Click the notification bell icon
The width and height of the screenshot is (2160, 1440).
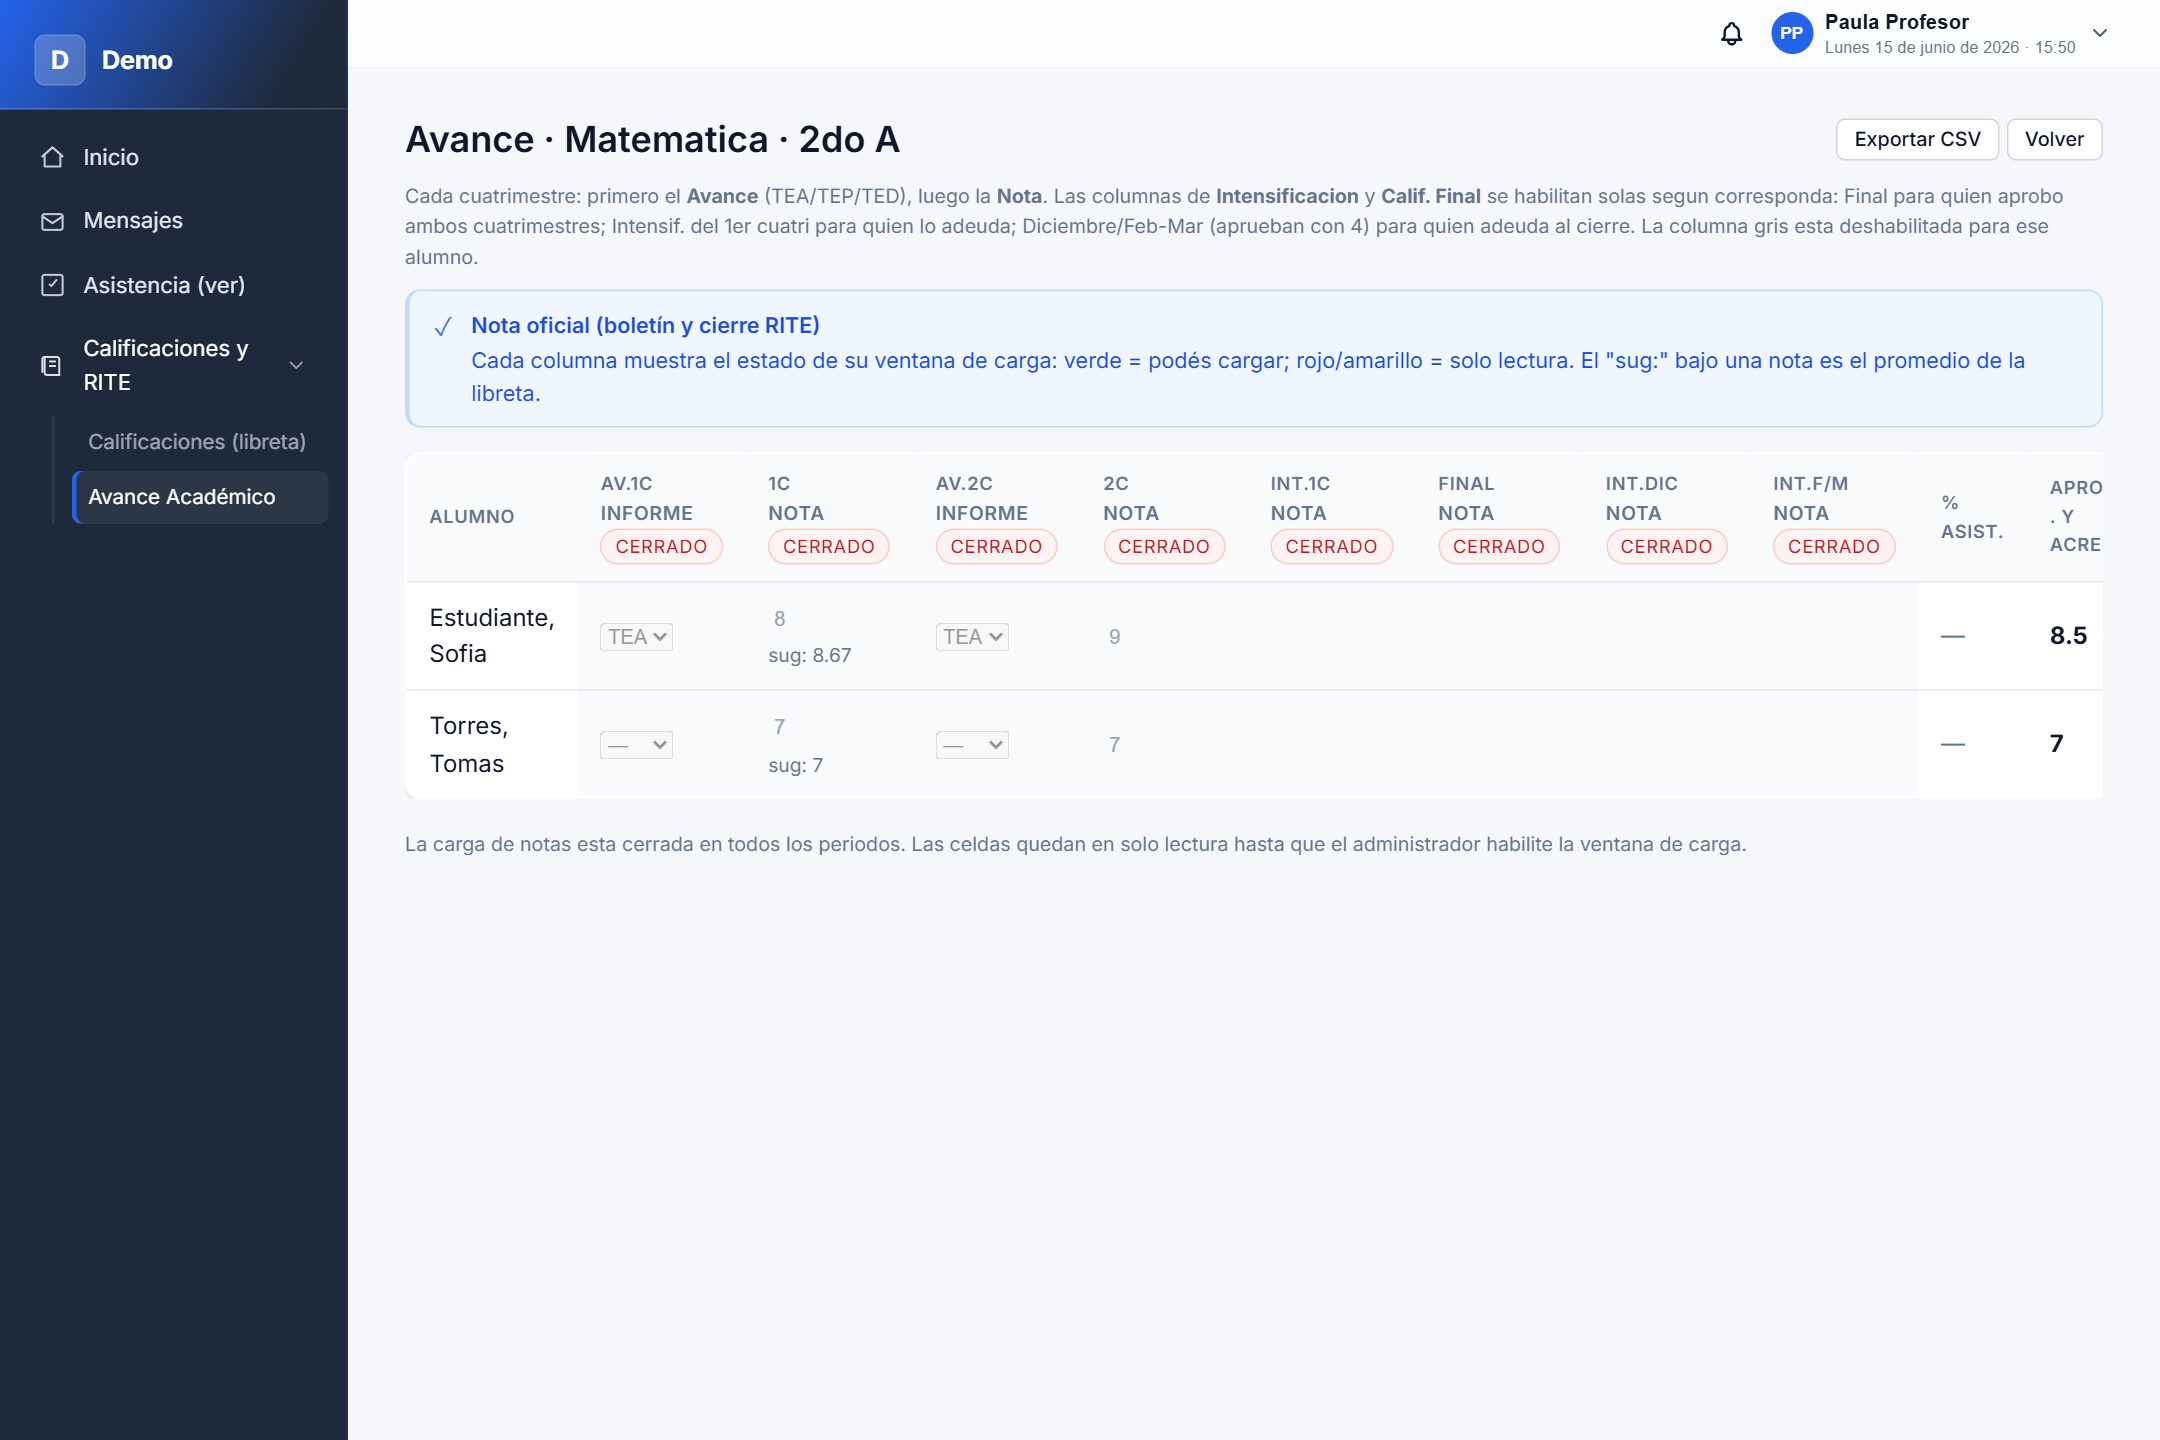click(x=1731, y=34)
